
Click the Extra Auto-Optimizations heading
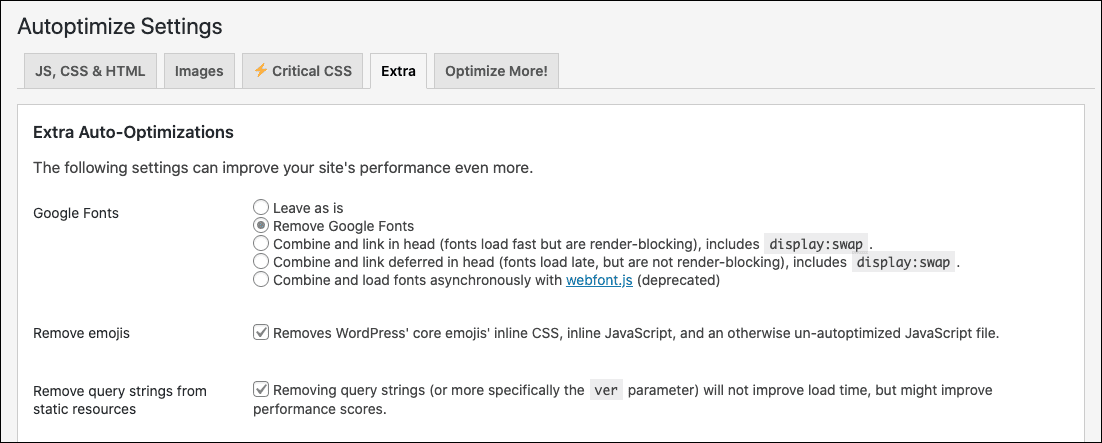click(134, 131)
